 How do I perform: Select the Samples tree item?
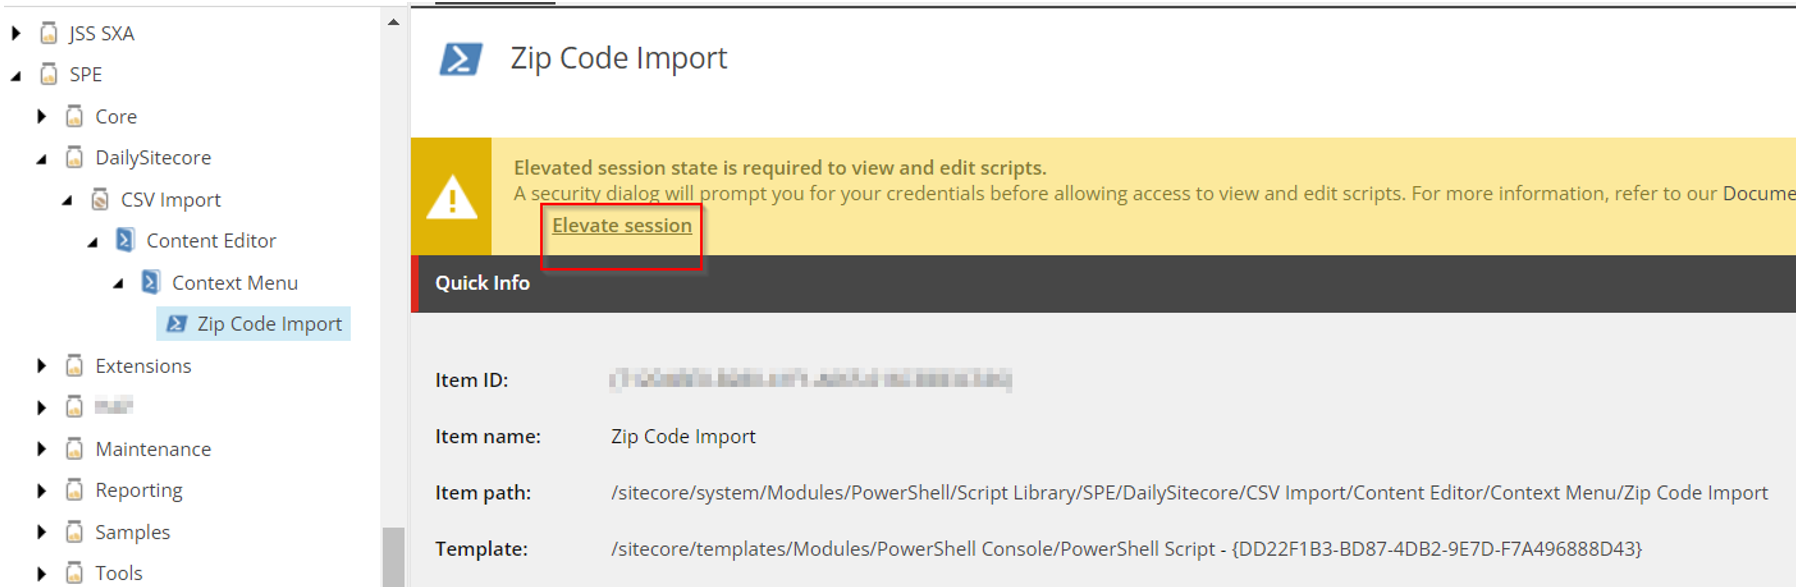click(132, 532)
